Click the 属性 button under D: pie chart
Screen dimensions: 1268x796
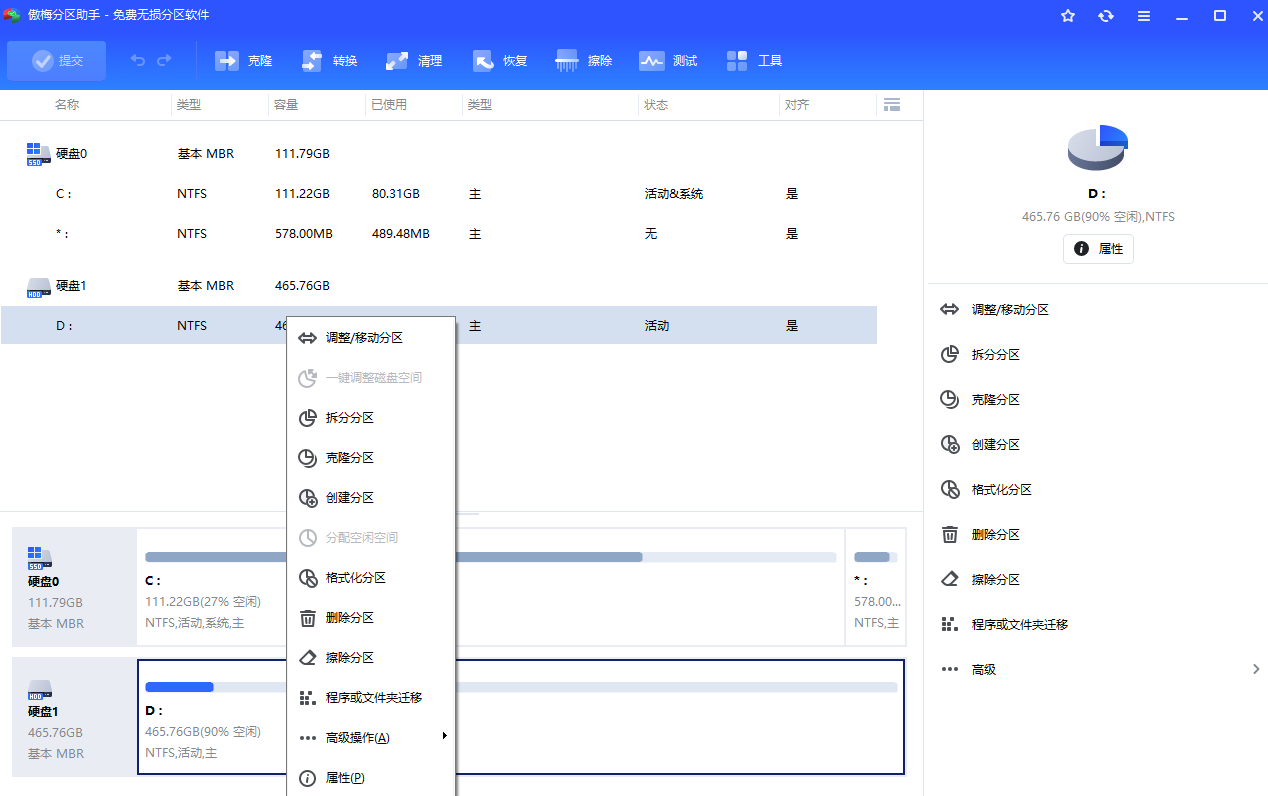(x=1098, y=249)
